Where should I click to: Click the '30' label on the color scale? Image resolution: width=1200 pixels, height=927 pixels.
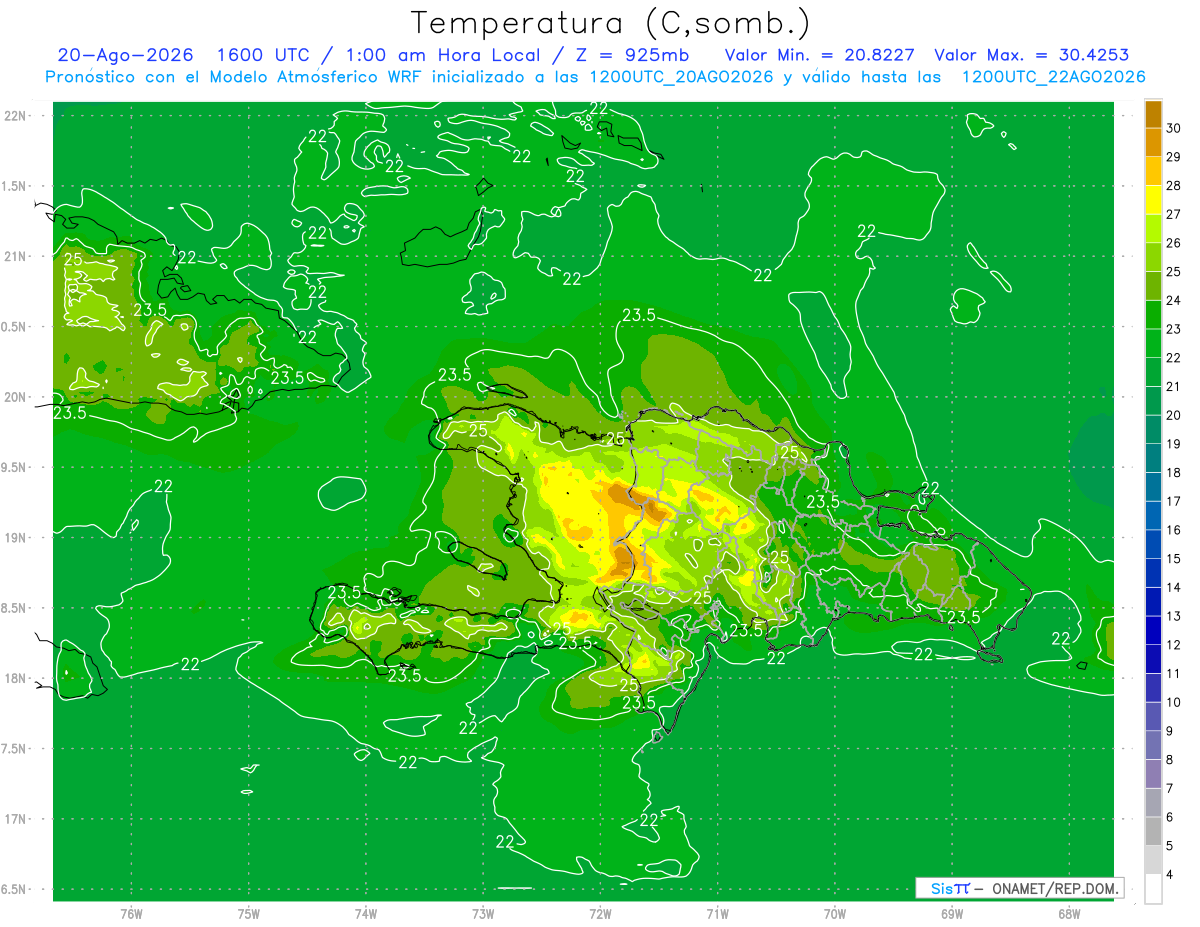(x=1174, y=129)
